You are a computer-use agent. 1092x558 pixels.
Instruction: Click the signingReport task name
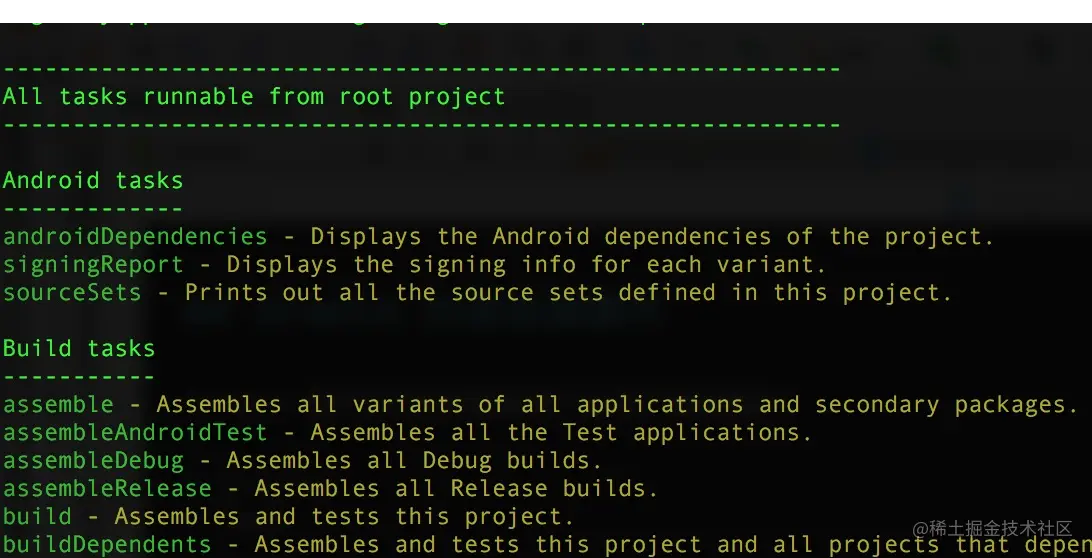[x=93, y=265]
